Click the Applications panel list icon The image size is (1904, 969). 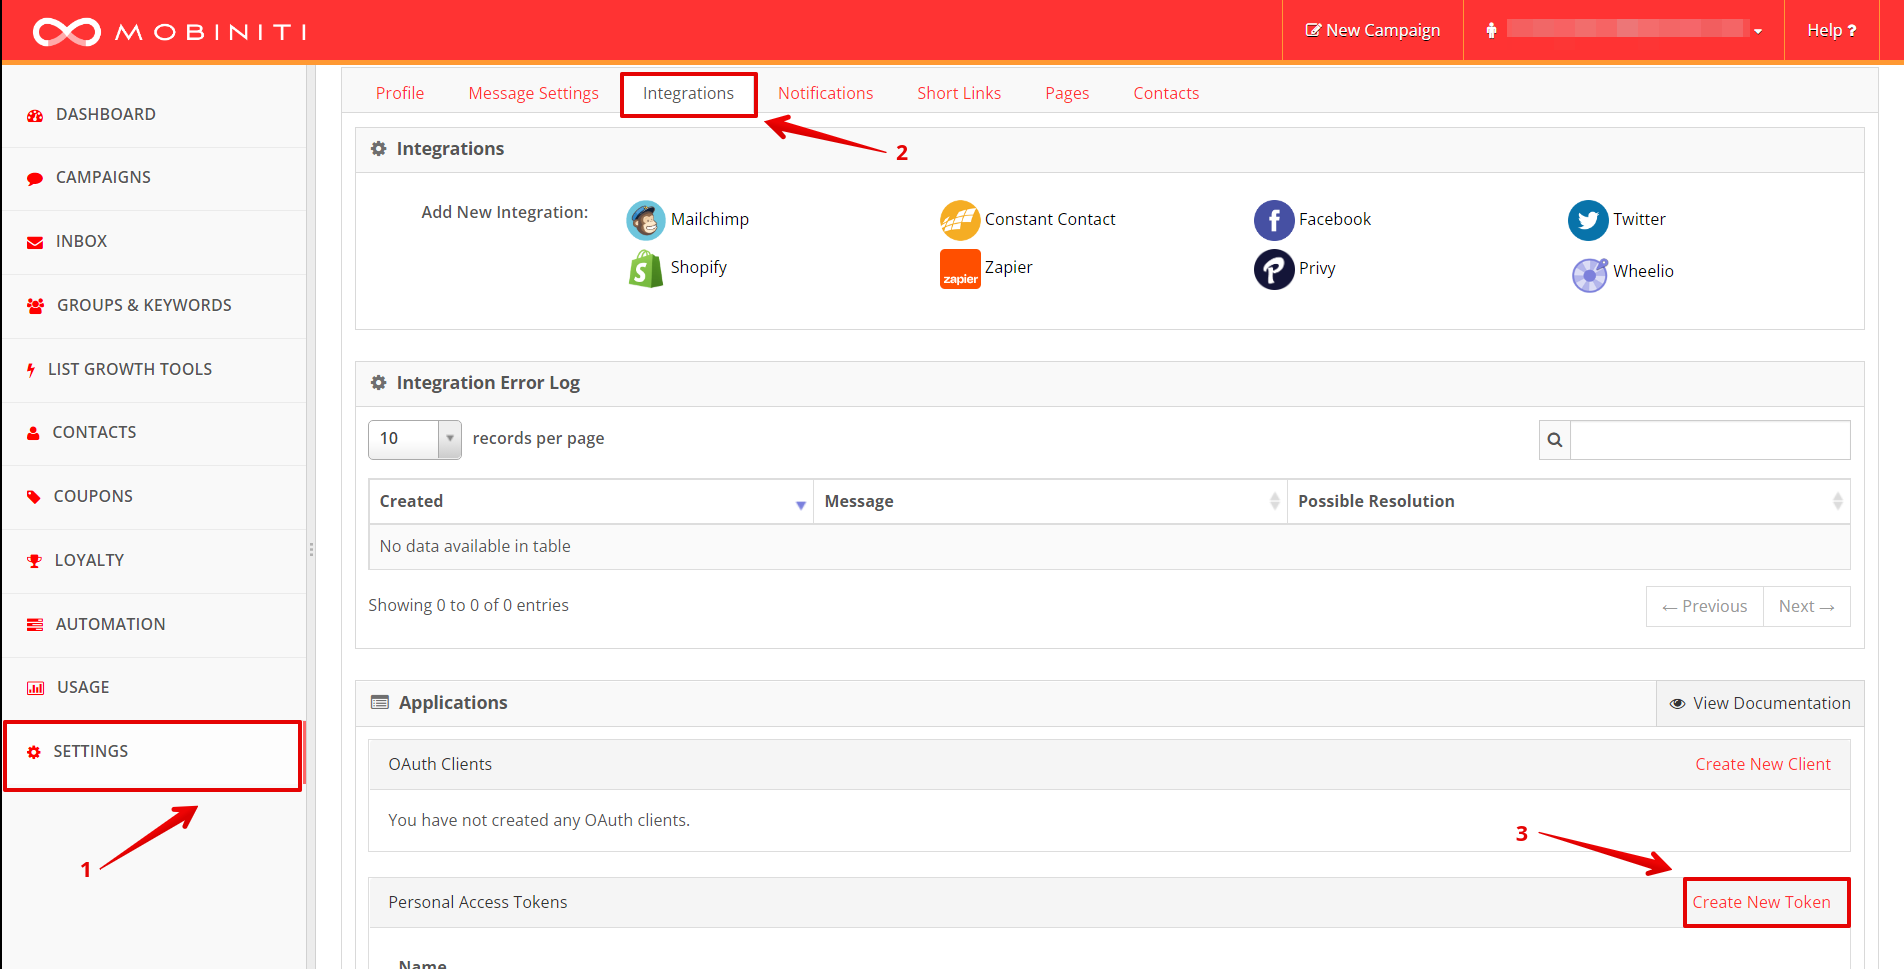[380, 703]
